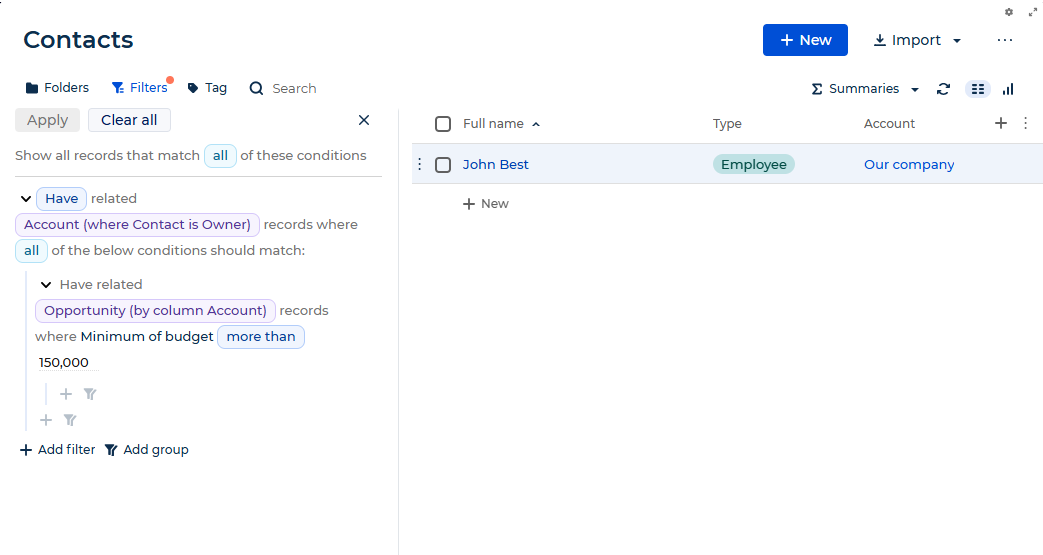
Task: Open the Import dropdown arrow
Action: [x=957, y=41]
